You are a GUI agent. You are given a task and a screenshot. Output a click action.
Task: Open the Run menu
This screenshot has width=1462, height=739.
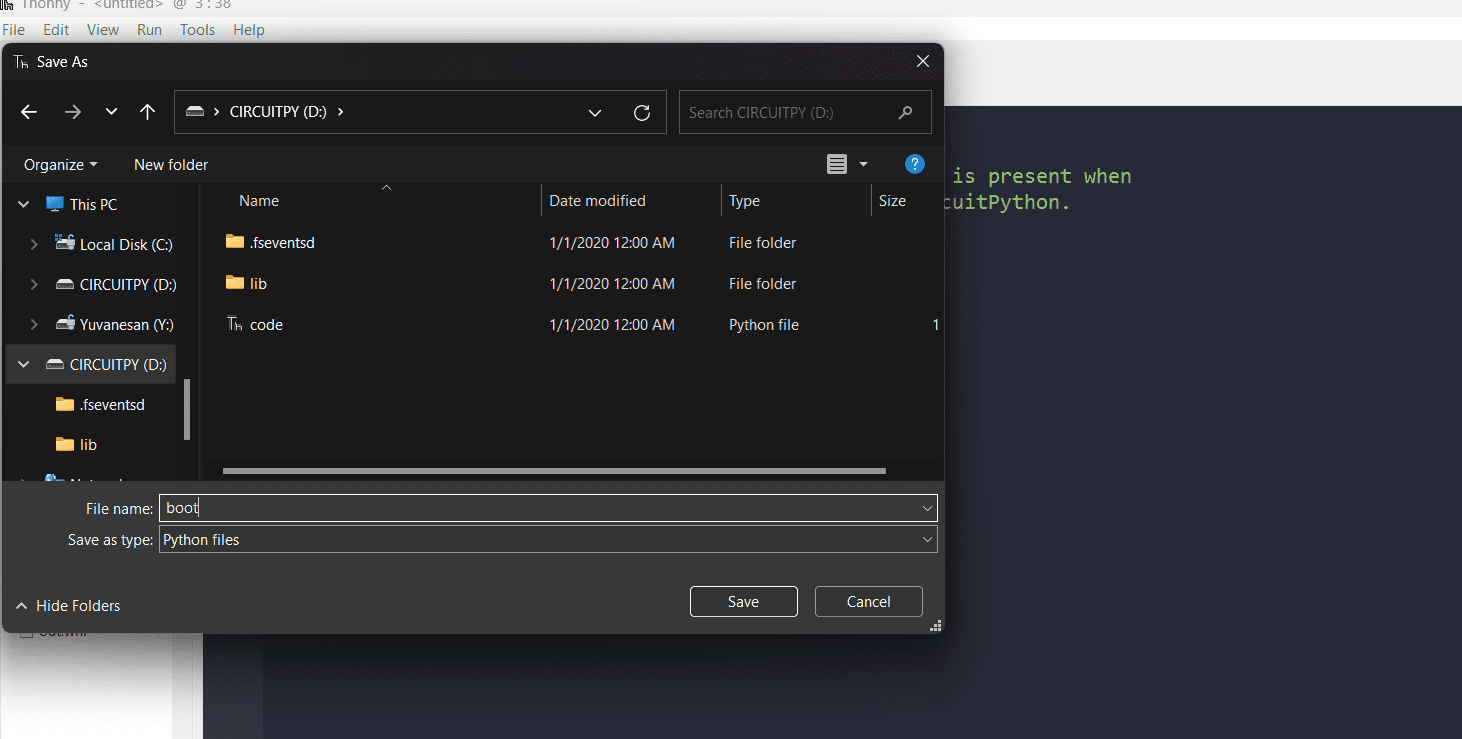point(149,29)
